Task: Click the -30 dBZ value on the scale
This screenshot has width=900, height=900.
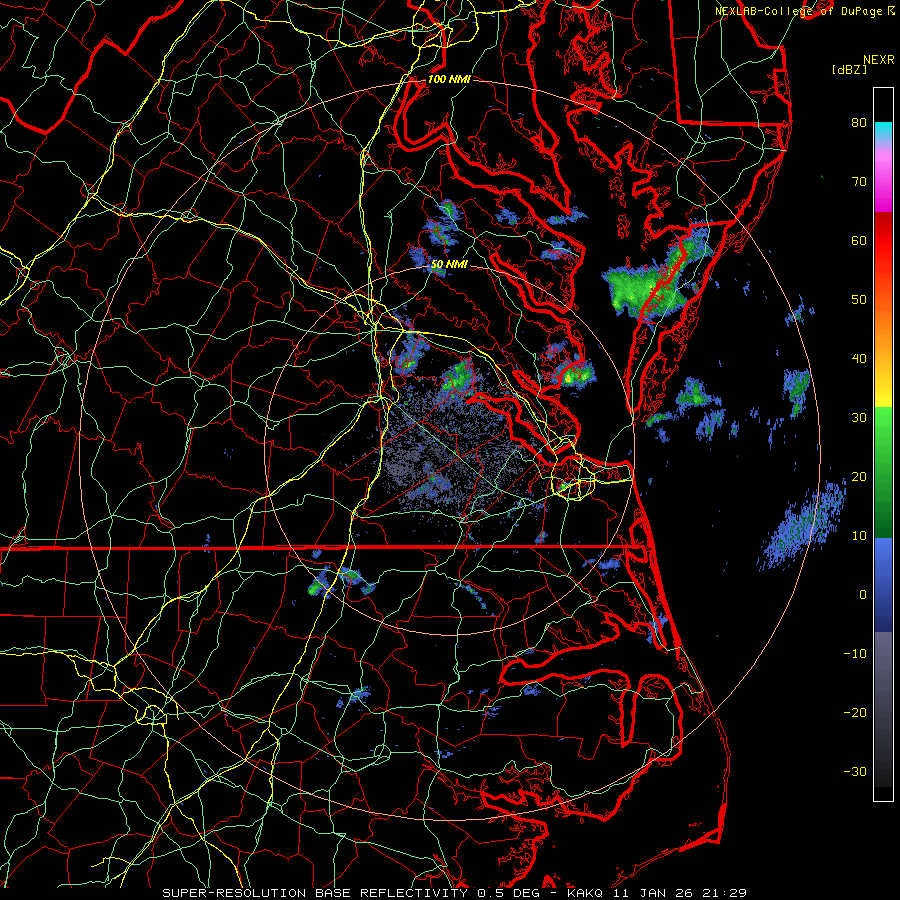Action: pyautogui.click(x=855, y=771)
